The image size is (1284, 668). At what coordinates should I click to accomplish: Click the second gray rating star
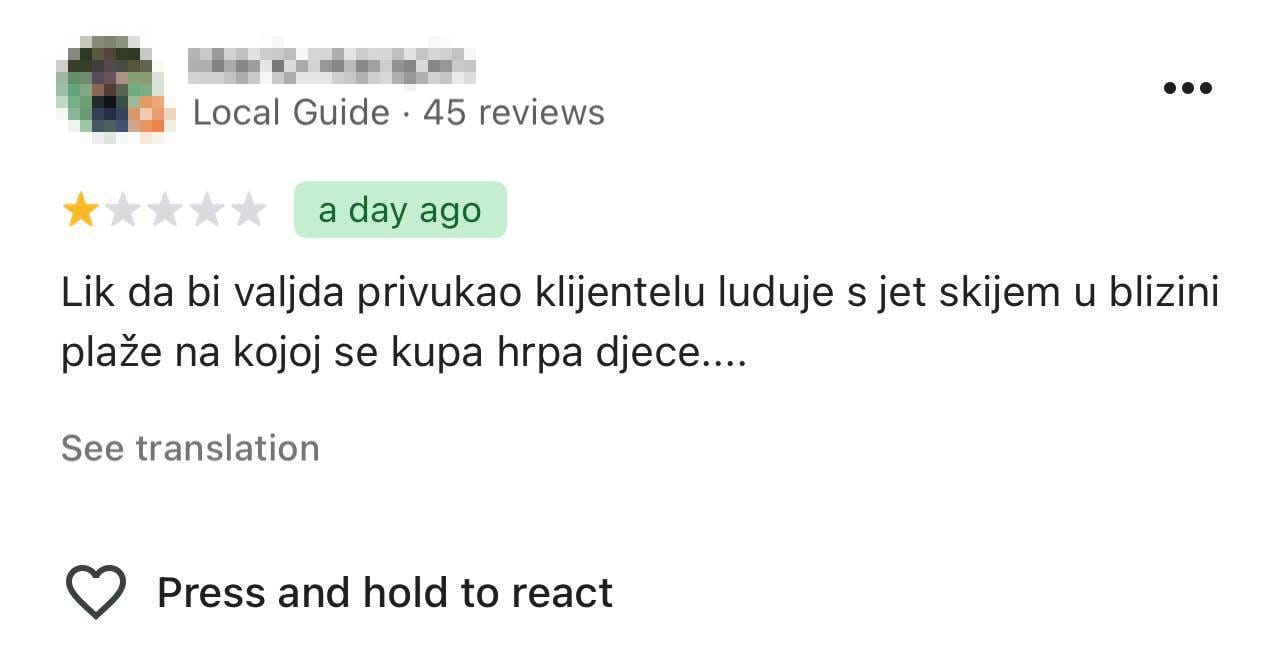pyautogui.click(x=122, y=210)
